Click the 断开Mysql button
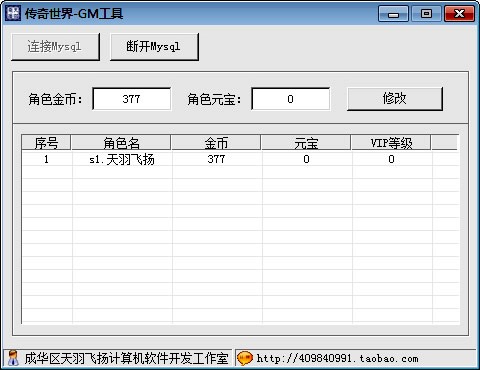The height and width of the screenshot is (370, 480). point(154,47)
